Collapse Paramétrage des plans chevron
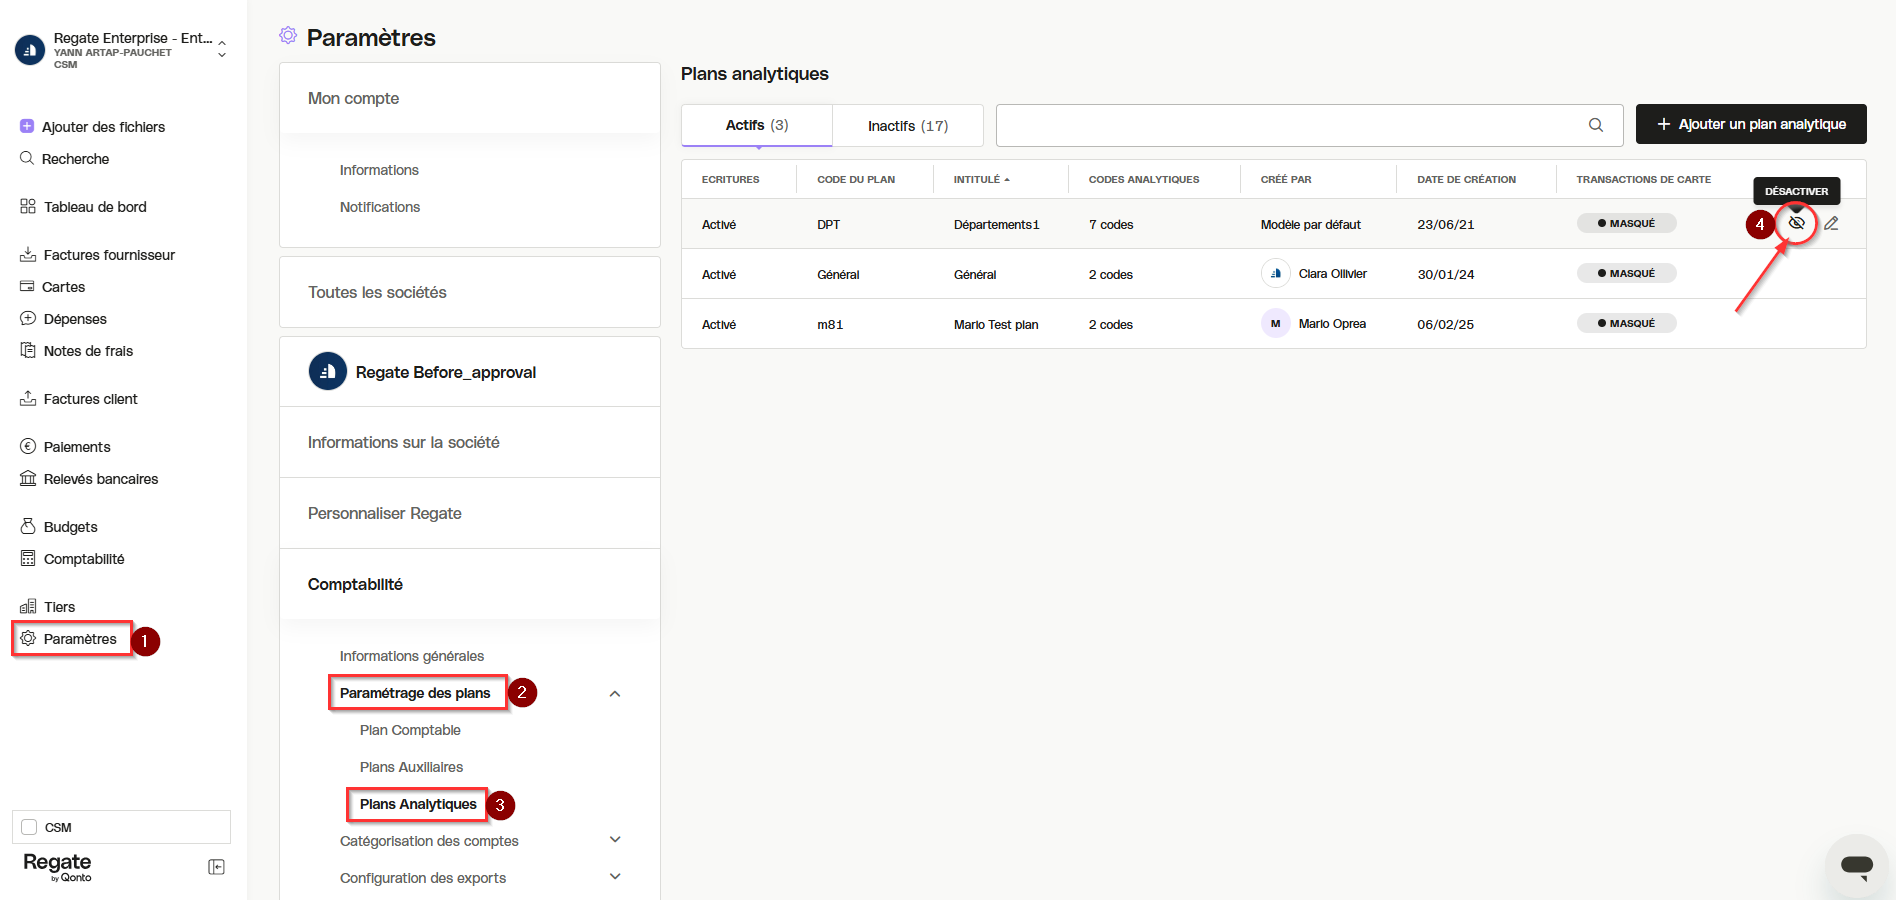Viewport: 1896px width, 900px height. pyautogui.click(x=615, y=694)
